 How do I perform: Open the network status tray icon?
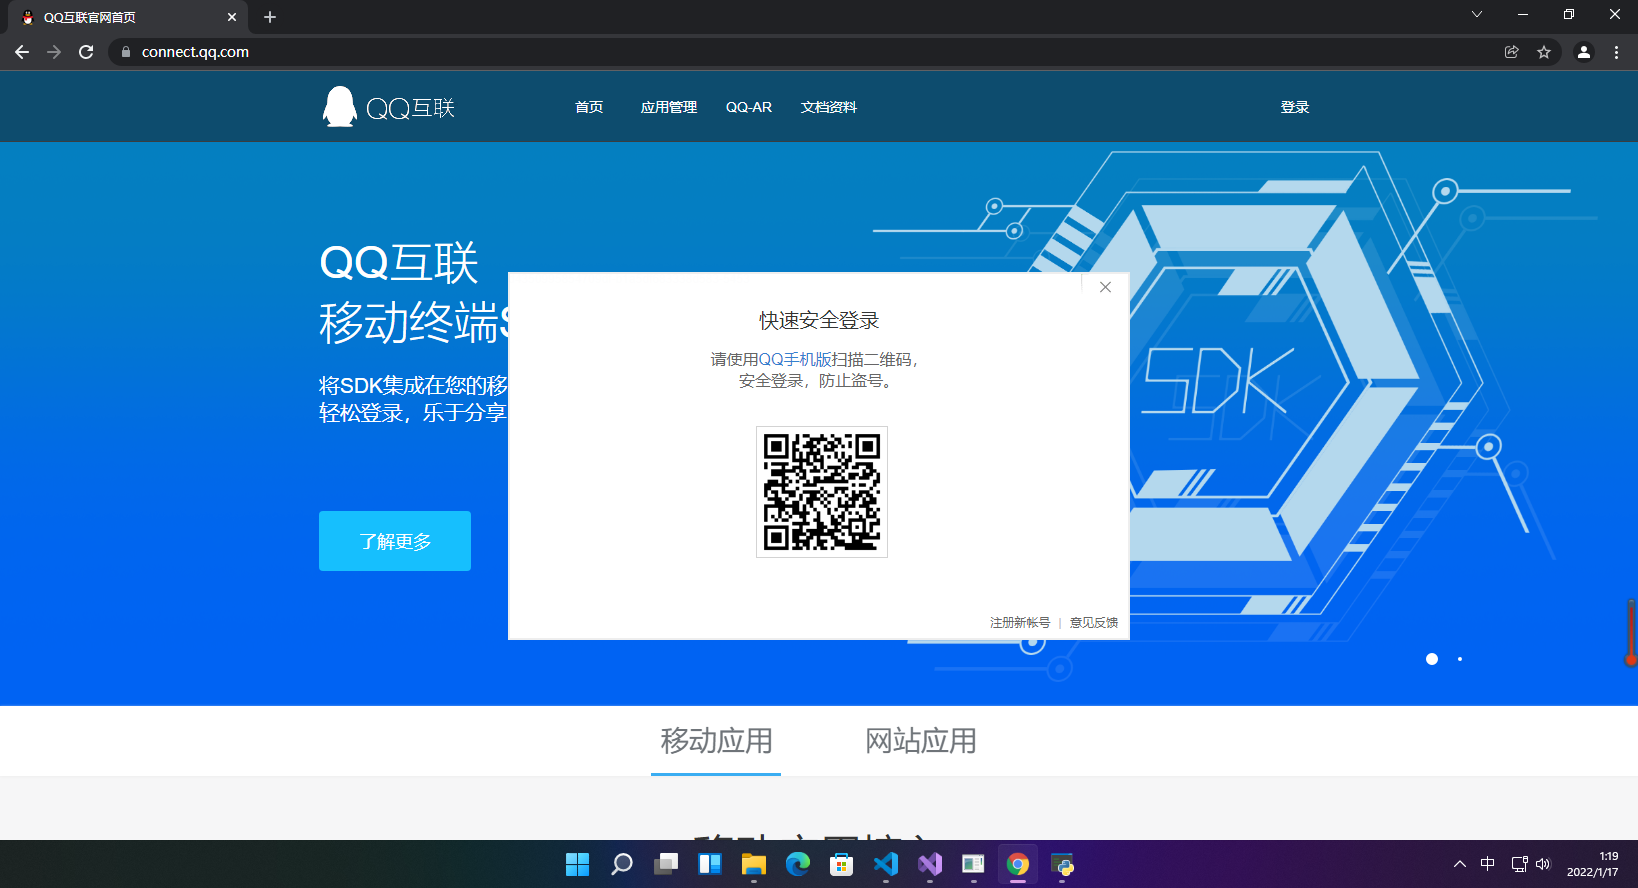pos(1519,864)
